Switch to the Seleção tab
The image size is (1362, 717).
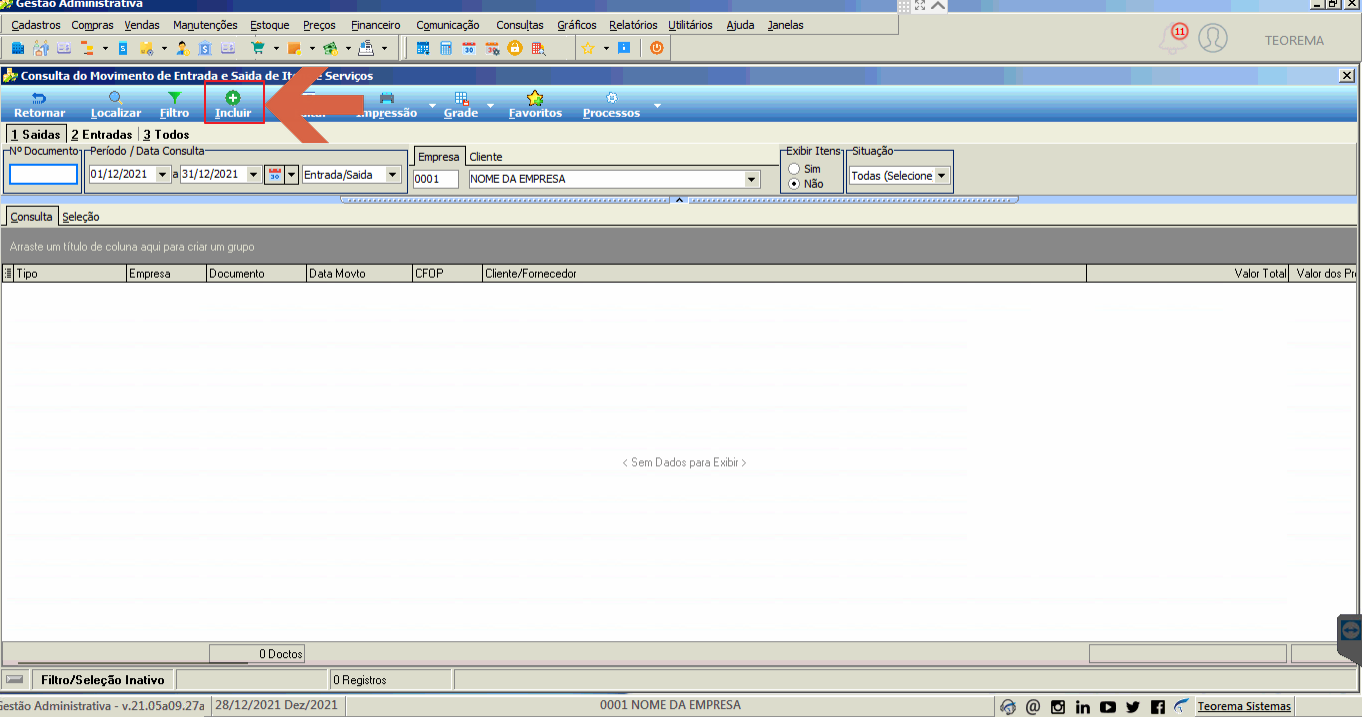[x=80, y=216]
